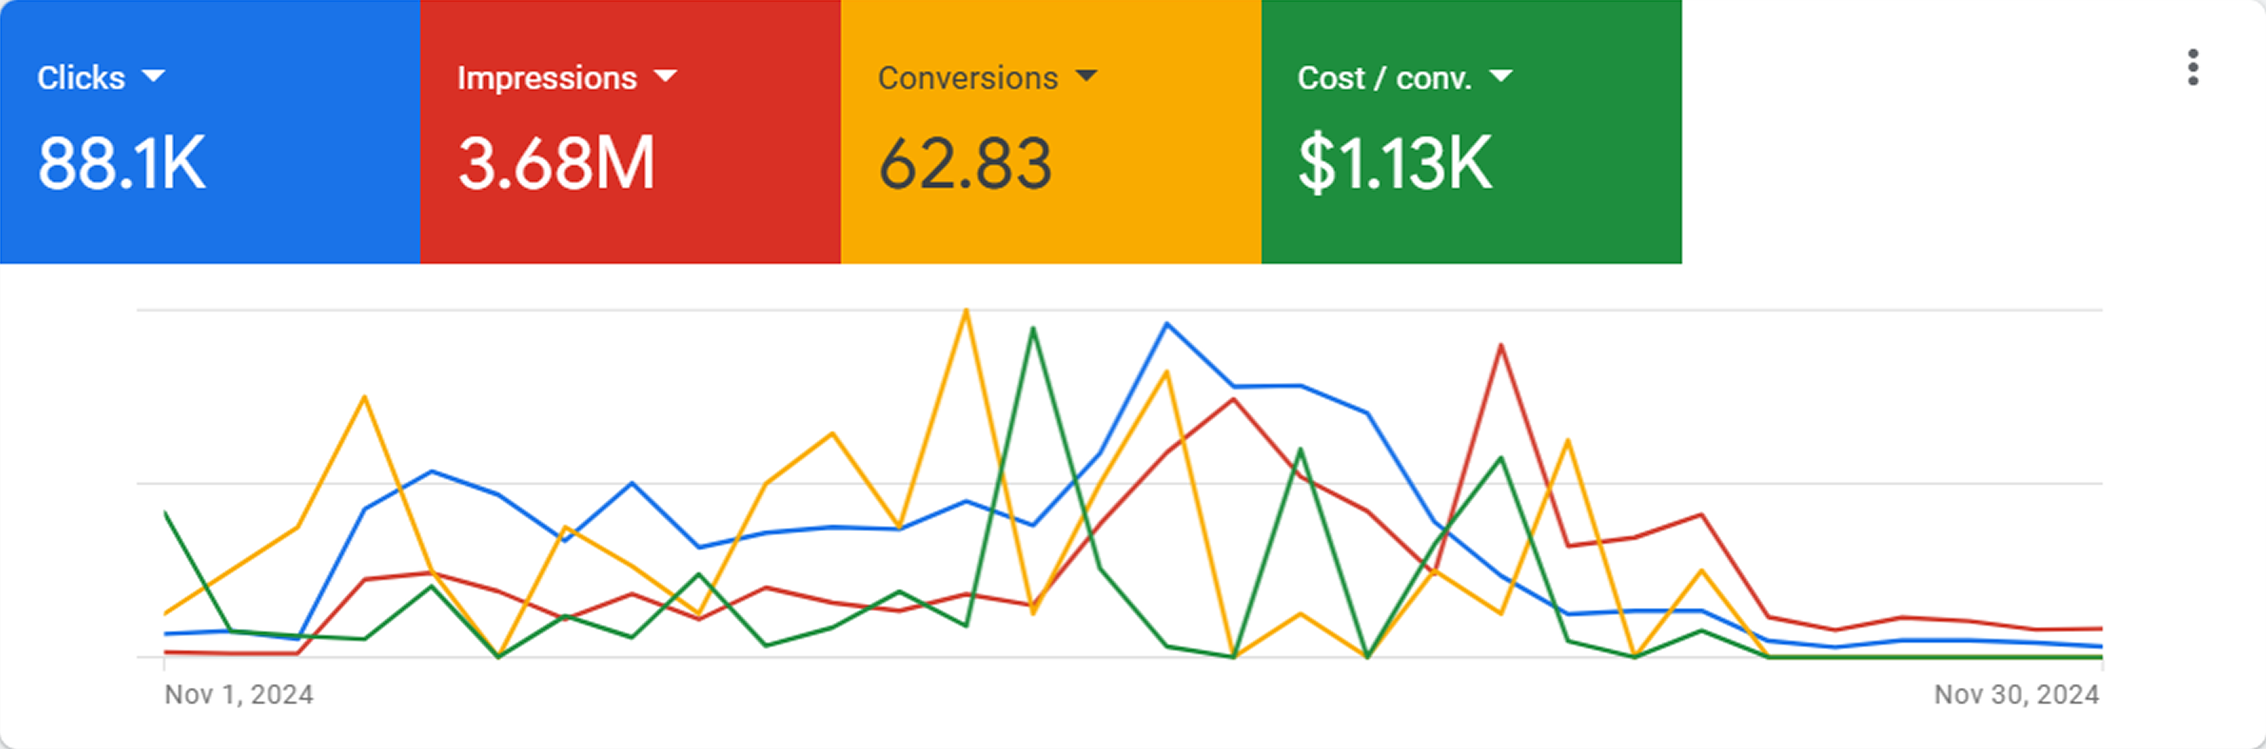Select the Clicks metric label
The height and width of the screenshot is (749, 2266).
81,78
